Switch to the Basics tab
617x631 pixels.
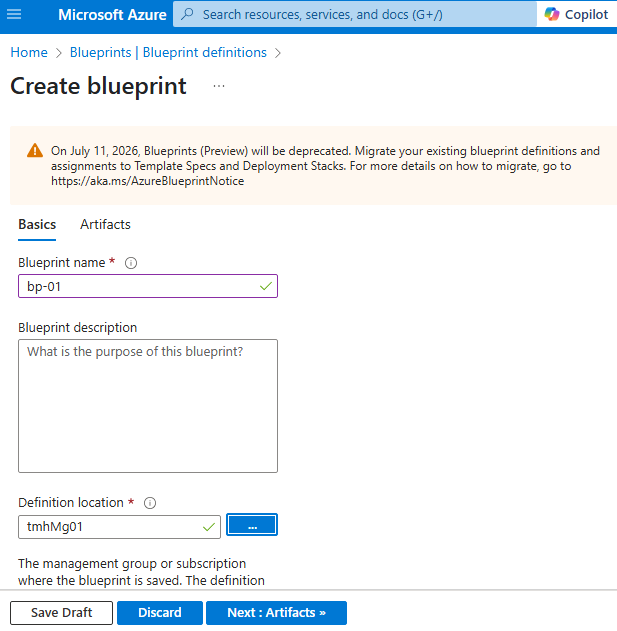[37, 225]
